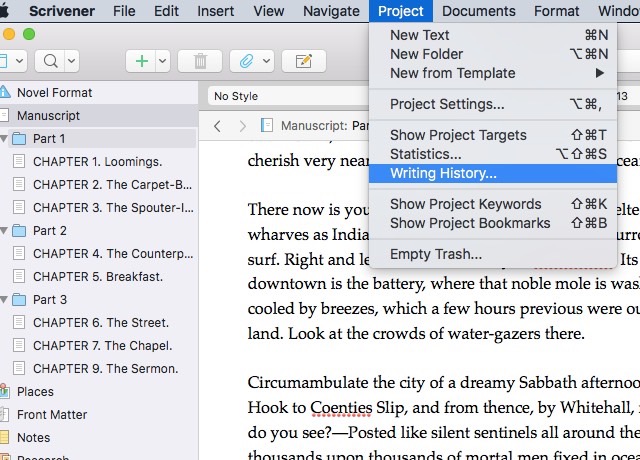Click the misspelled word Coenties in editor
Viewport: 640px width, 460px height.
[x=341, y=408]
